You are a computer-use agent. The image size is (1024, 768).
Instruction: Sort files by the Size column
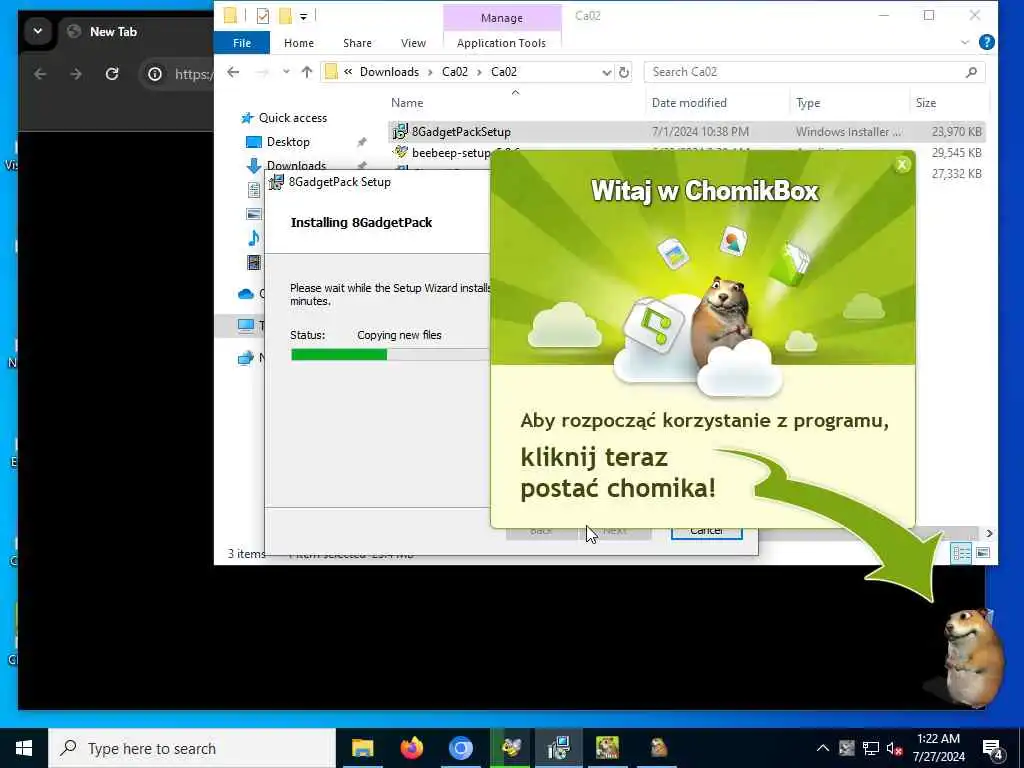coord(925,103)
